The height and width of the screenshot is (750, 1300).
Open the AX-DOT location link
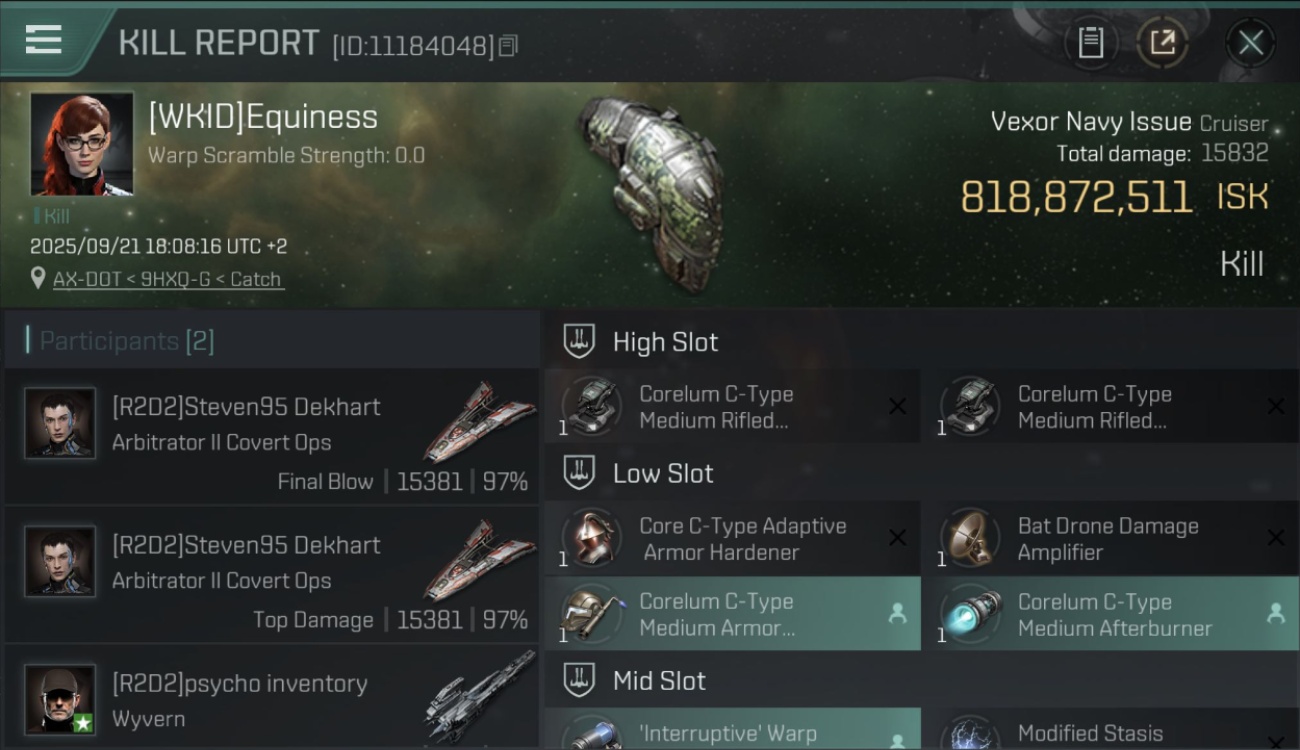168,279
